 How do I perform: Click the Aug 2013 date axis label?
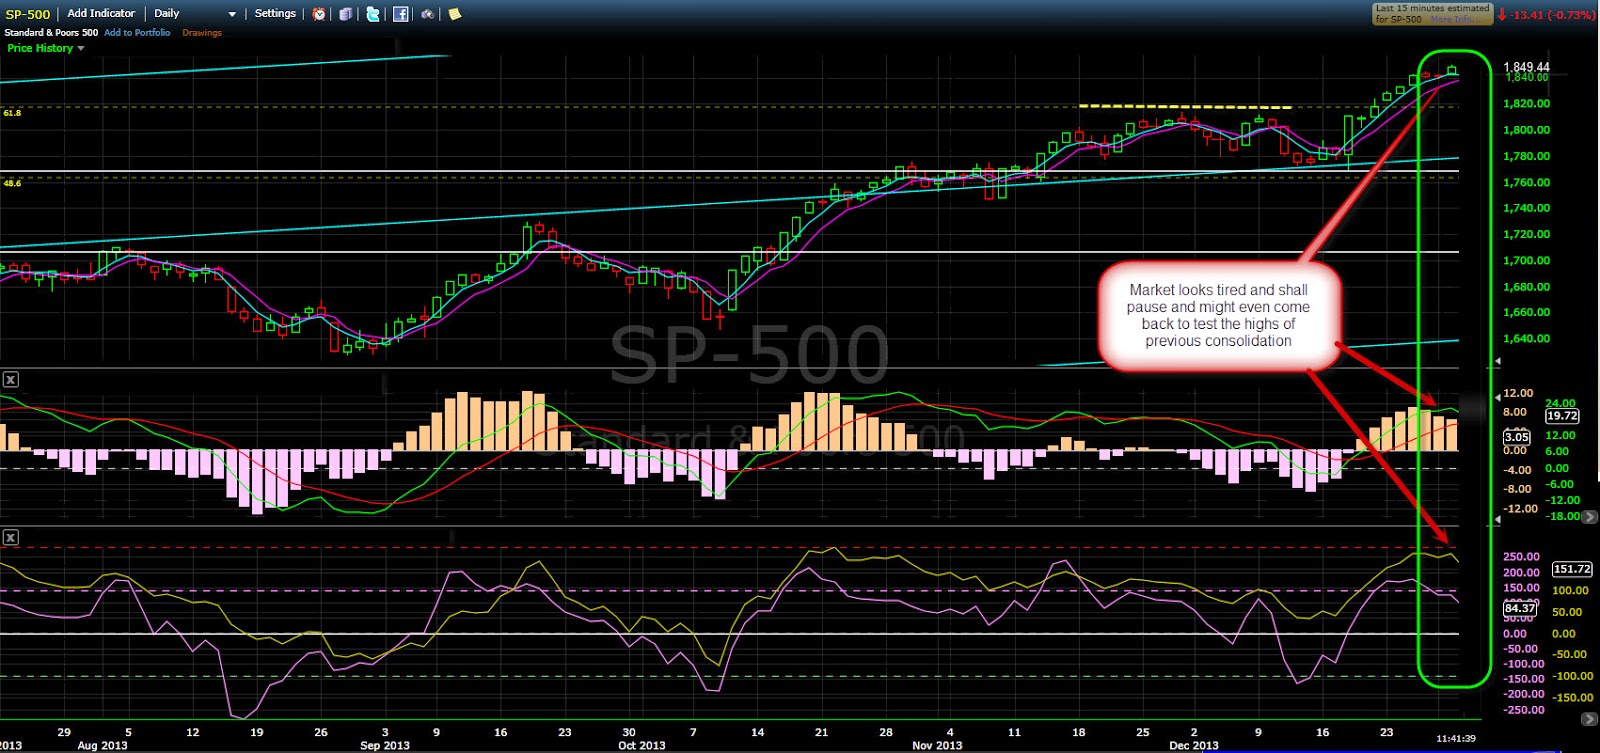[x=102, y=745]
